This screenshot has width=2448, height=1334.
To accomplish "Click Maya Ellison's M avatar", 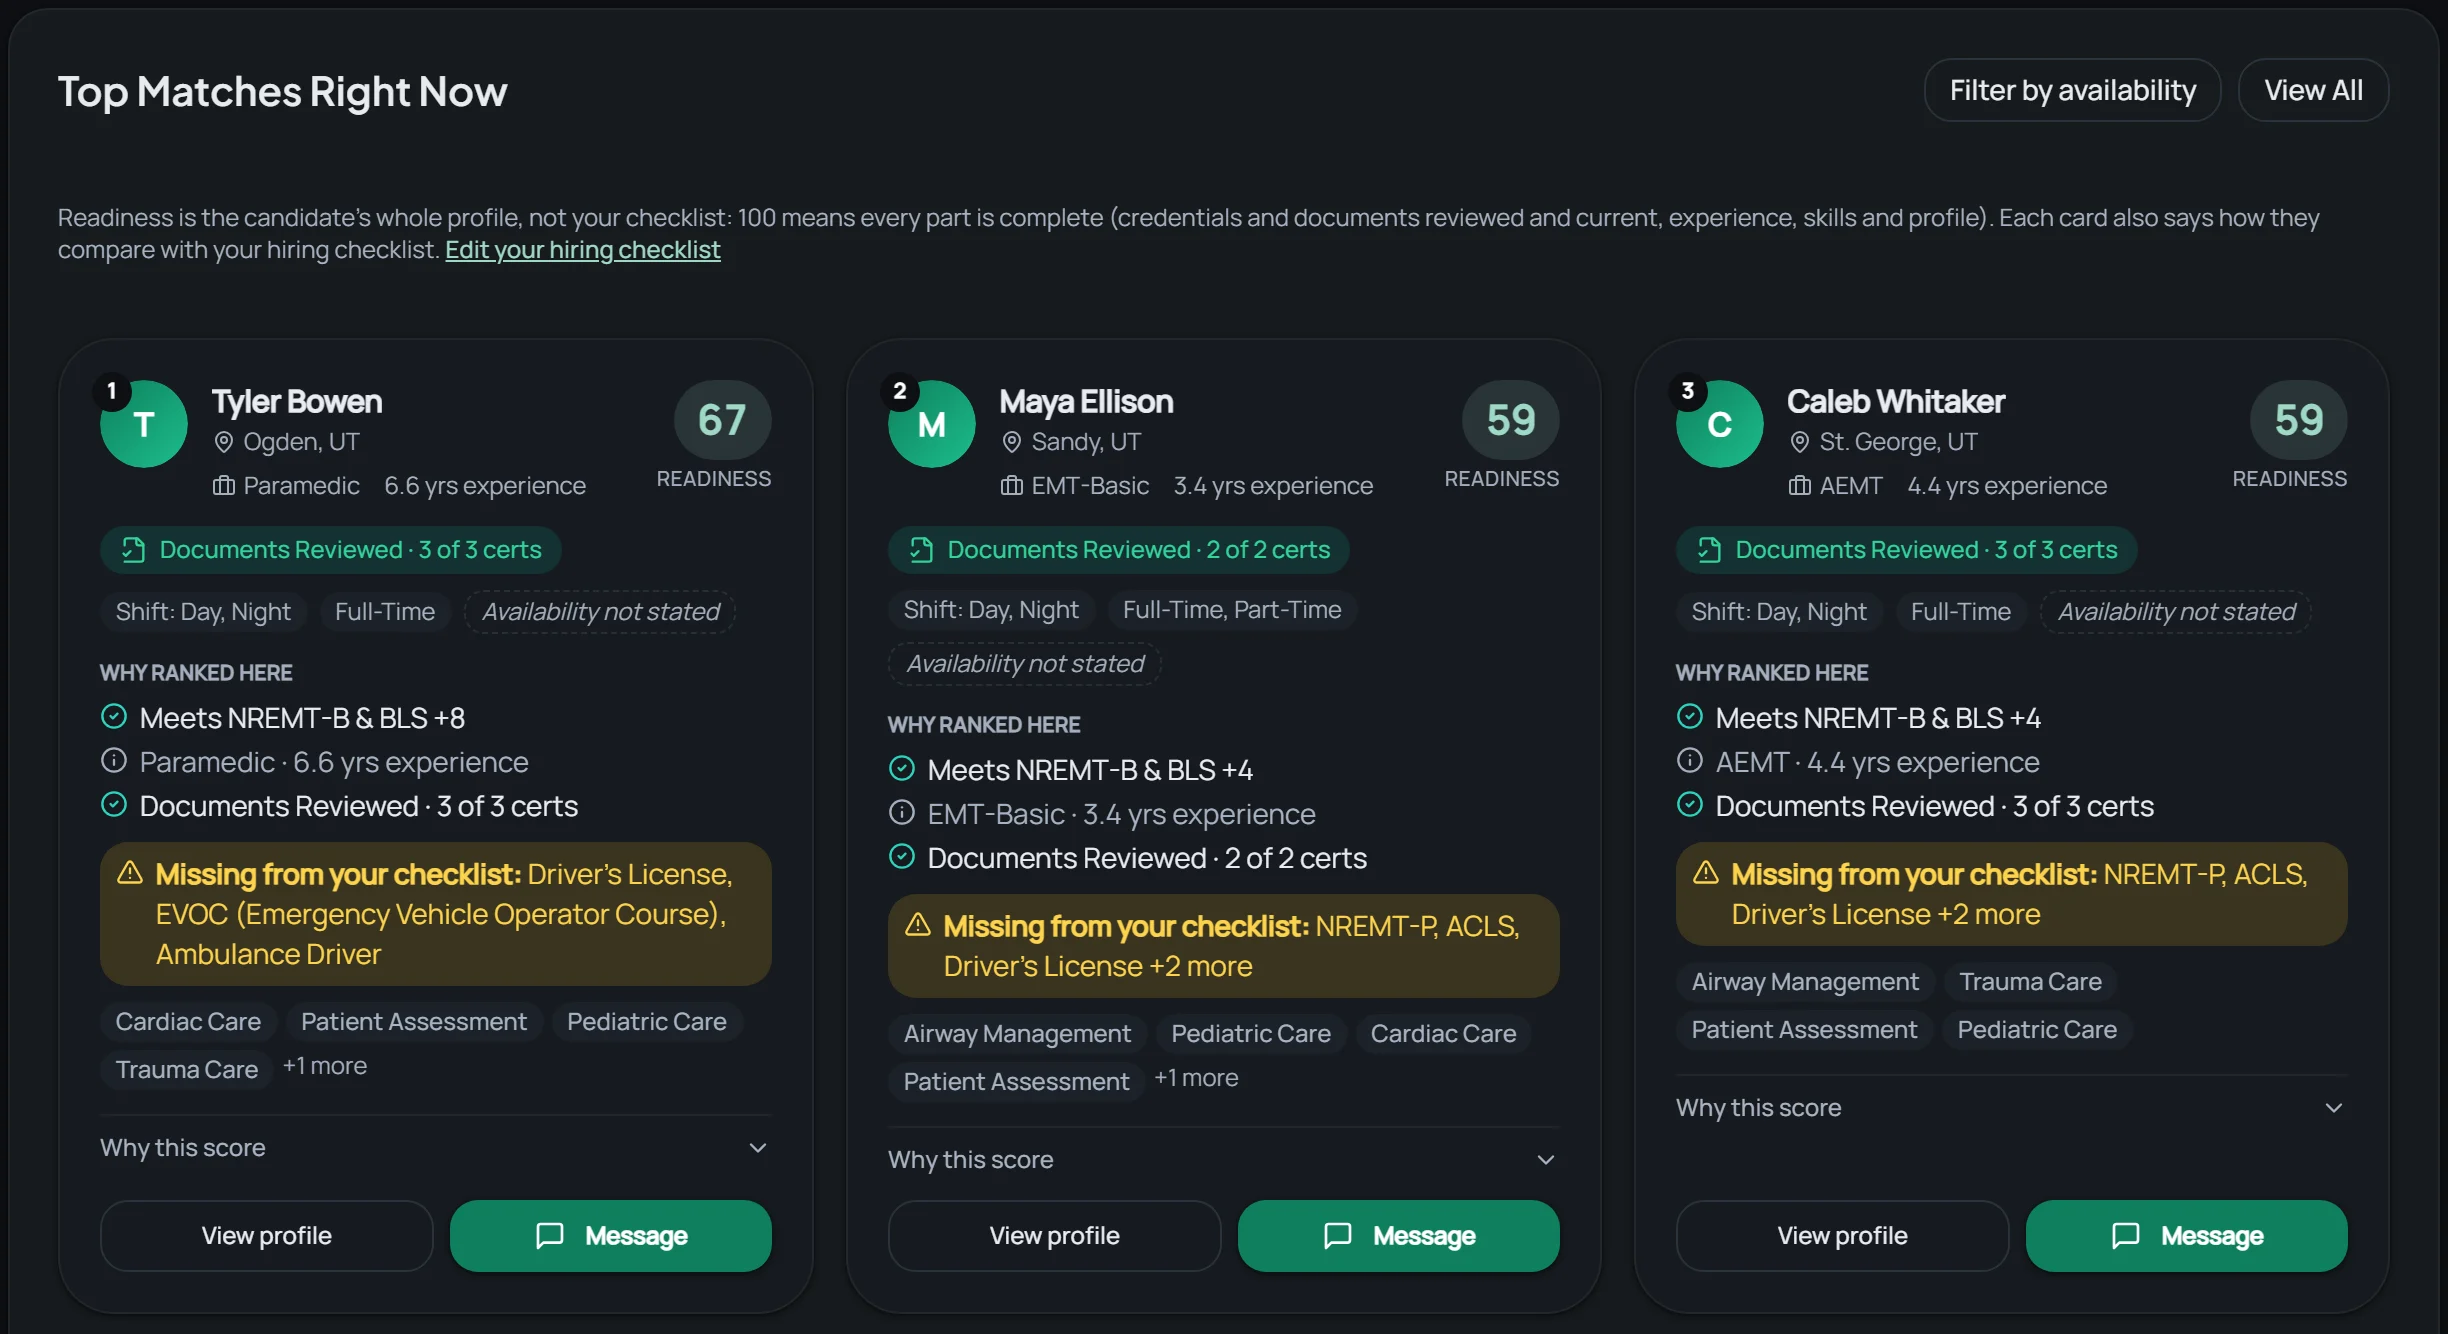I will (932, 424).
